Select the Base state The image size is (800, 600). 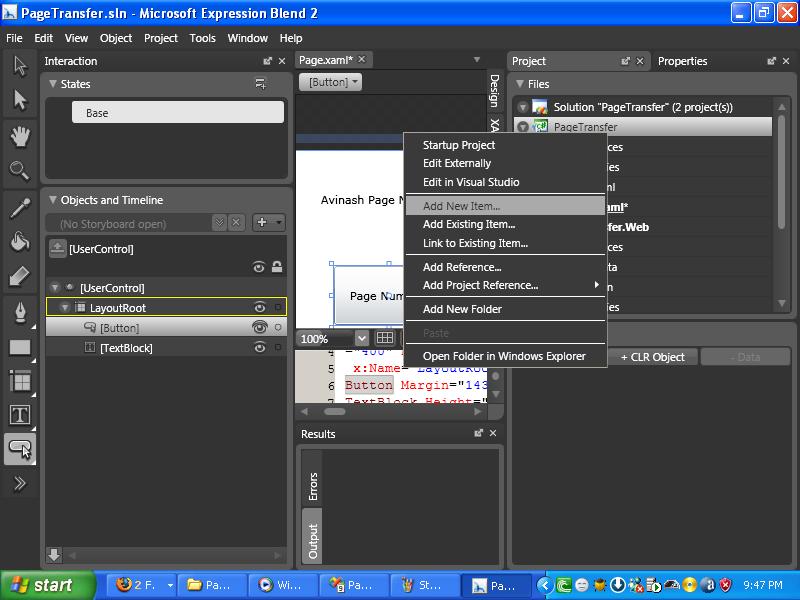(x=178, y=112)
